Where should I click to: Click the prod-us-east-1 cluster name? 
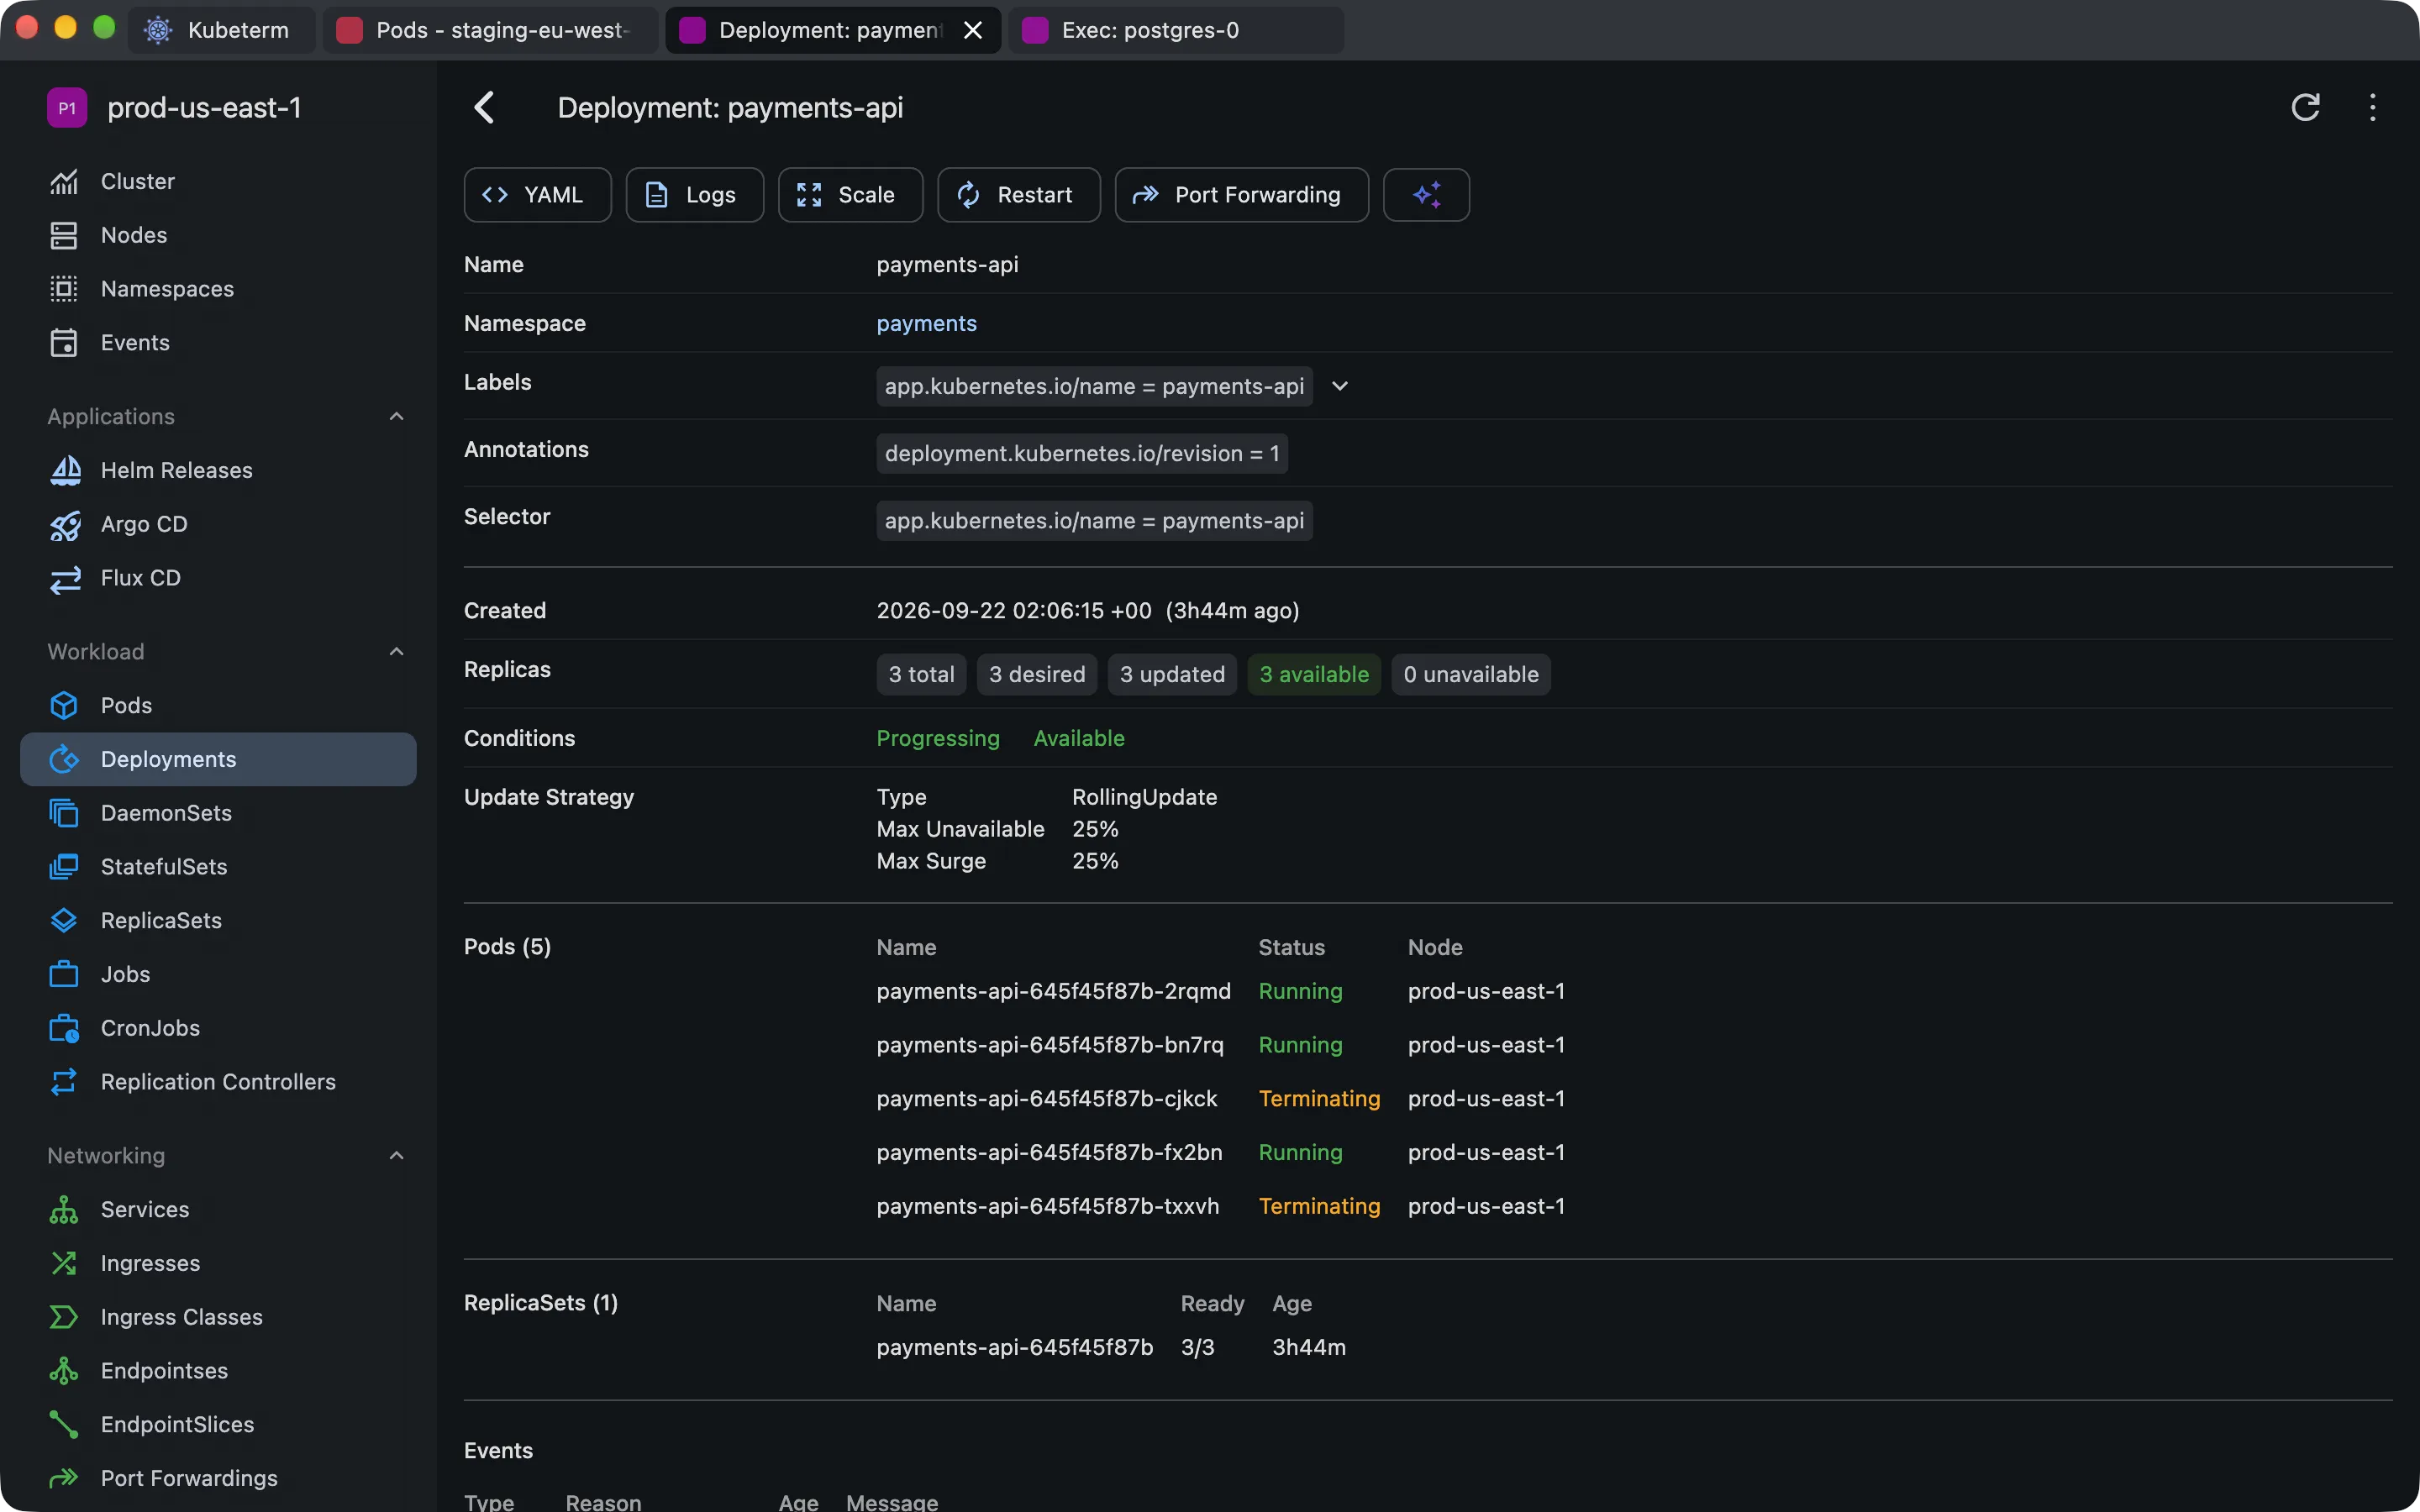(x=203, y=108)
